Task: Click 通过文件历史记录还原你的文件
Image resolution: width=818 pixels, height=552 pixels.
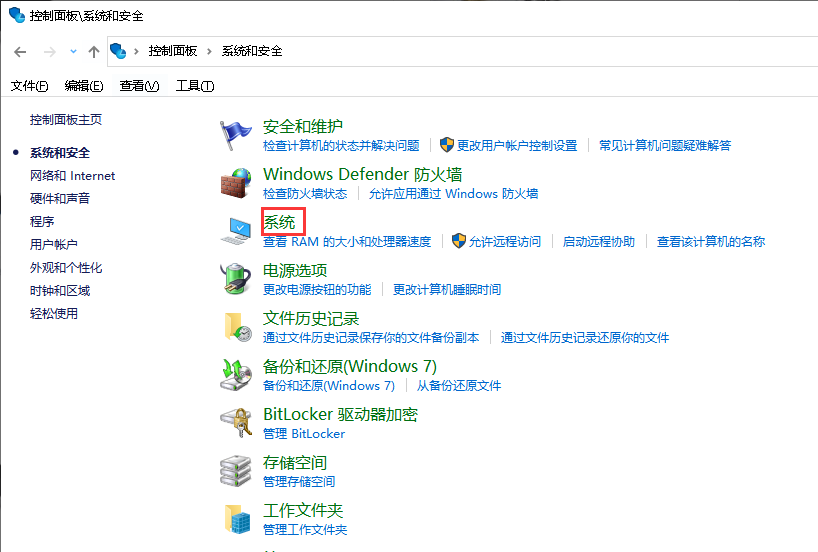Action: [585, 338]
